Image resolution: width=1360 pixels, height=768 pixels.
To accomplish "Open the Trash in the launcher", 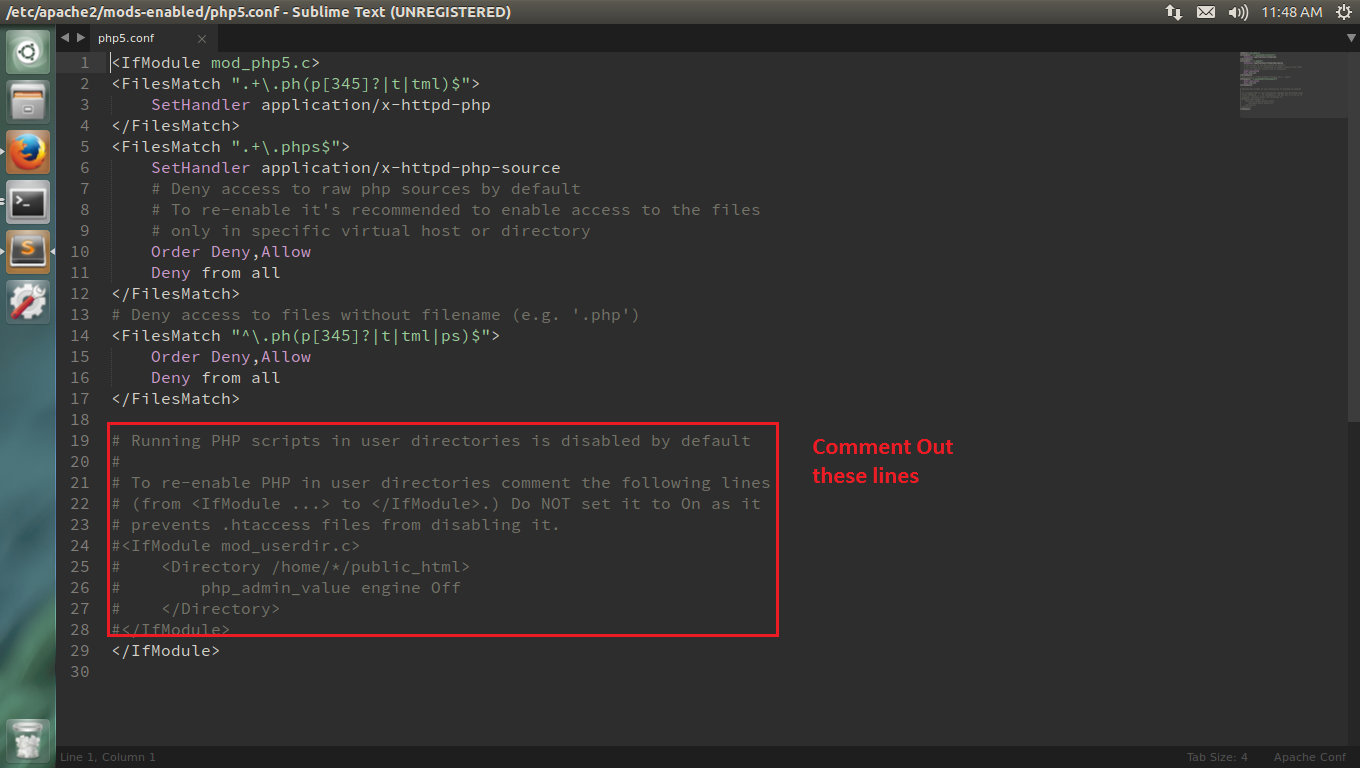I will coord(28,741).
